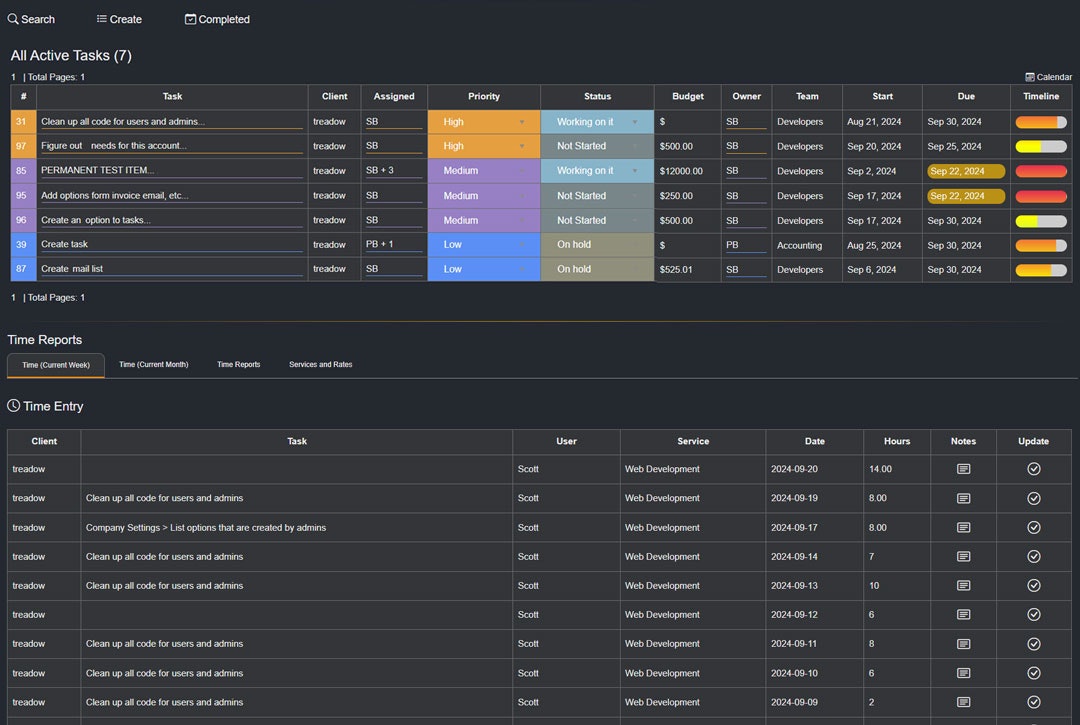Click start date Aug 25, 2024
Screen dimensions: 1080x725
[874, 245]
